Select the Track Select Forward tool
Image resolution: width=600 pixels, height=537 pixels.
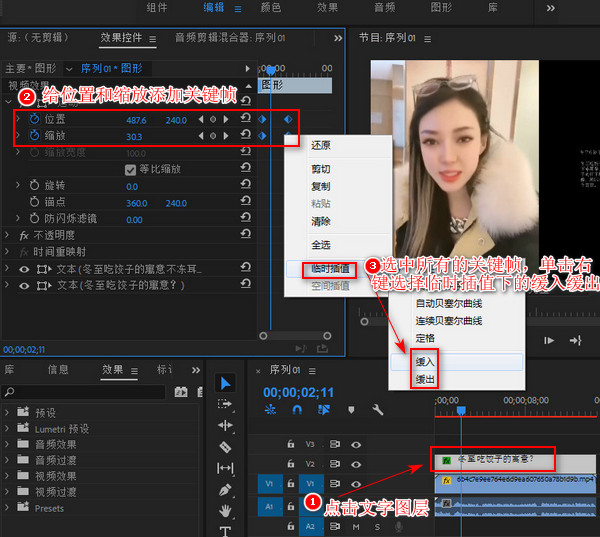click(x=225, y=404)
